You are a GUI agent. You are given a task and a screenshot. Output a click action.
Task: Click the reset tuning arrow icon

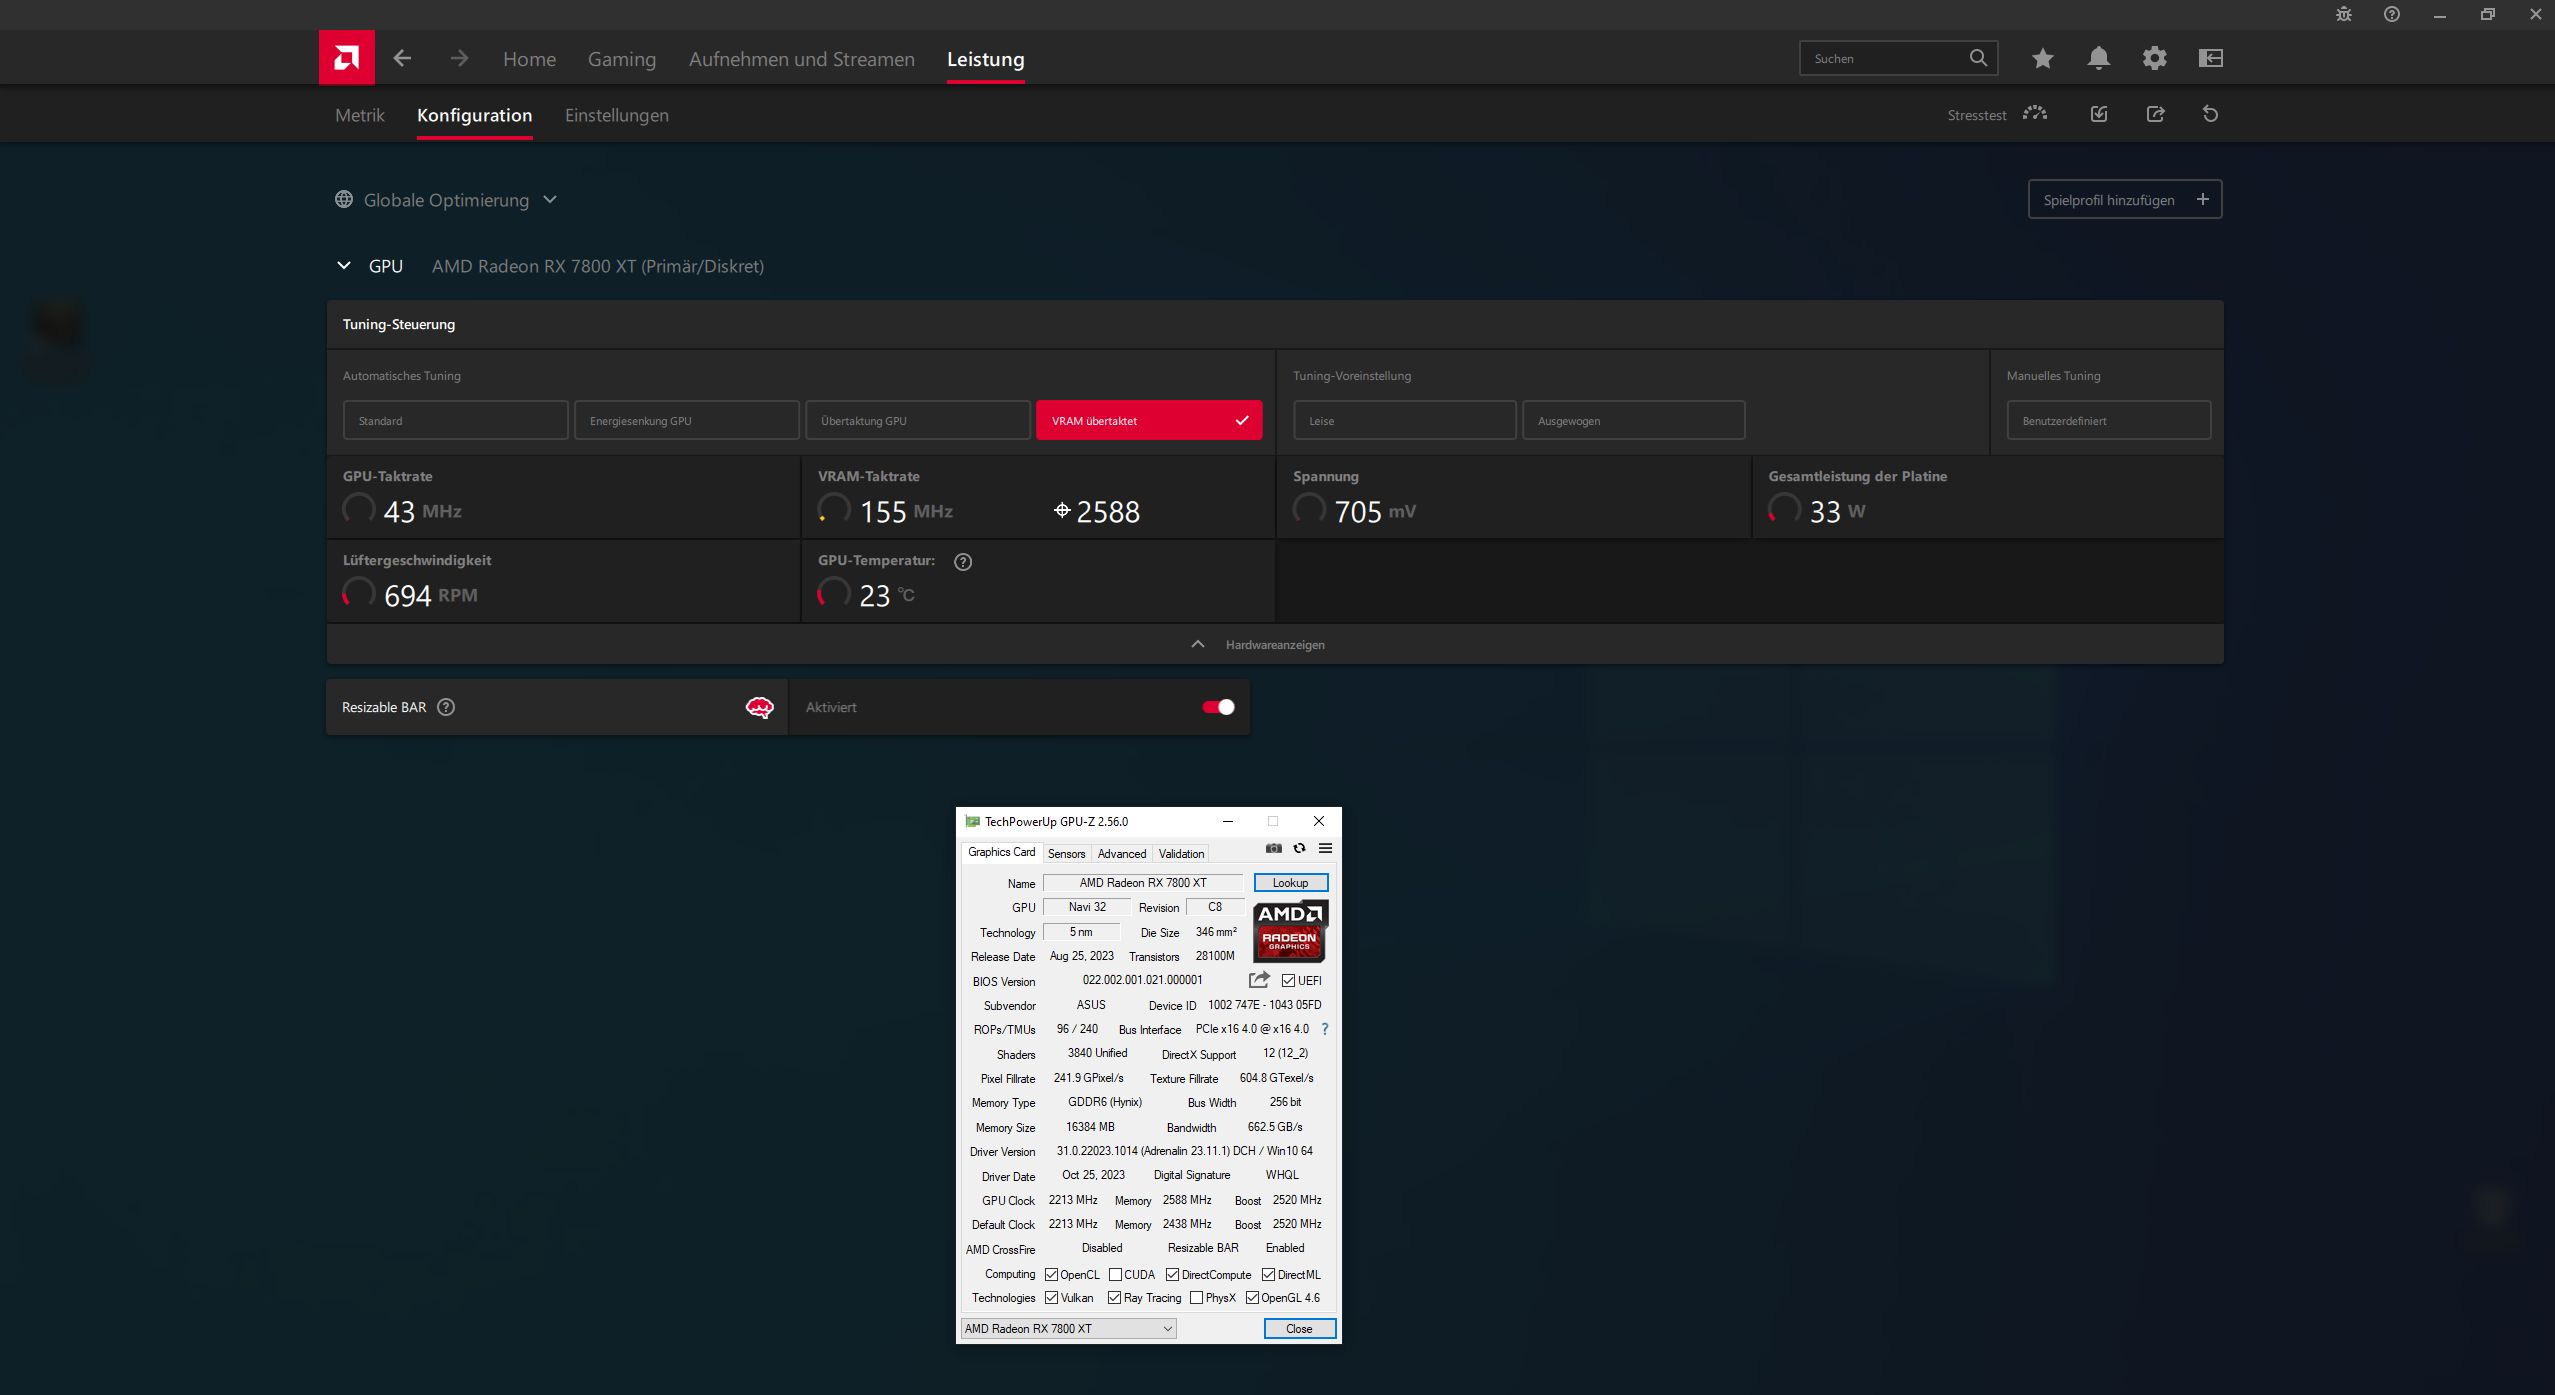tap(2210, 114)
